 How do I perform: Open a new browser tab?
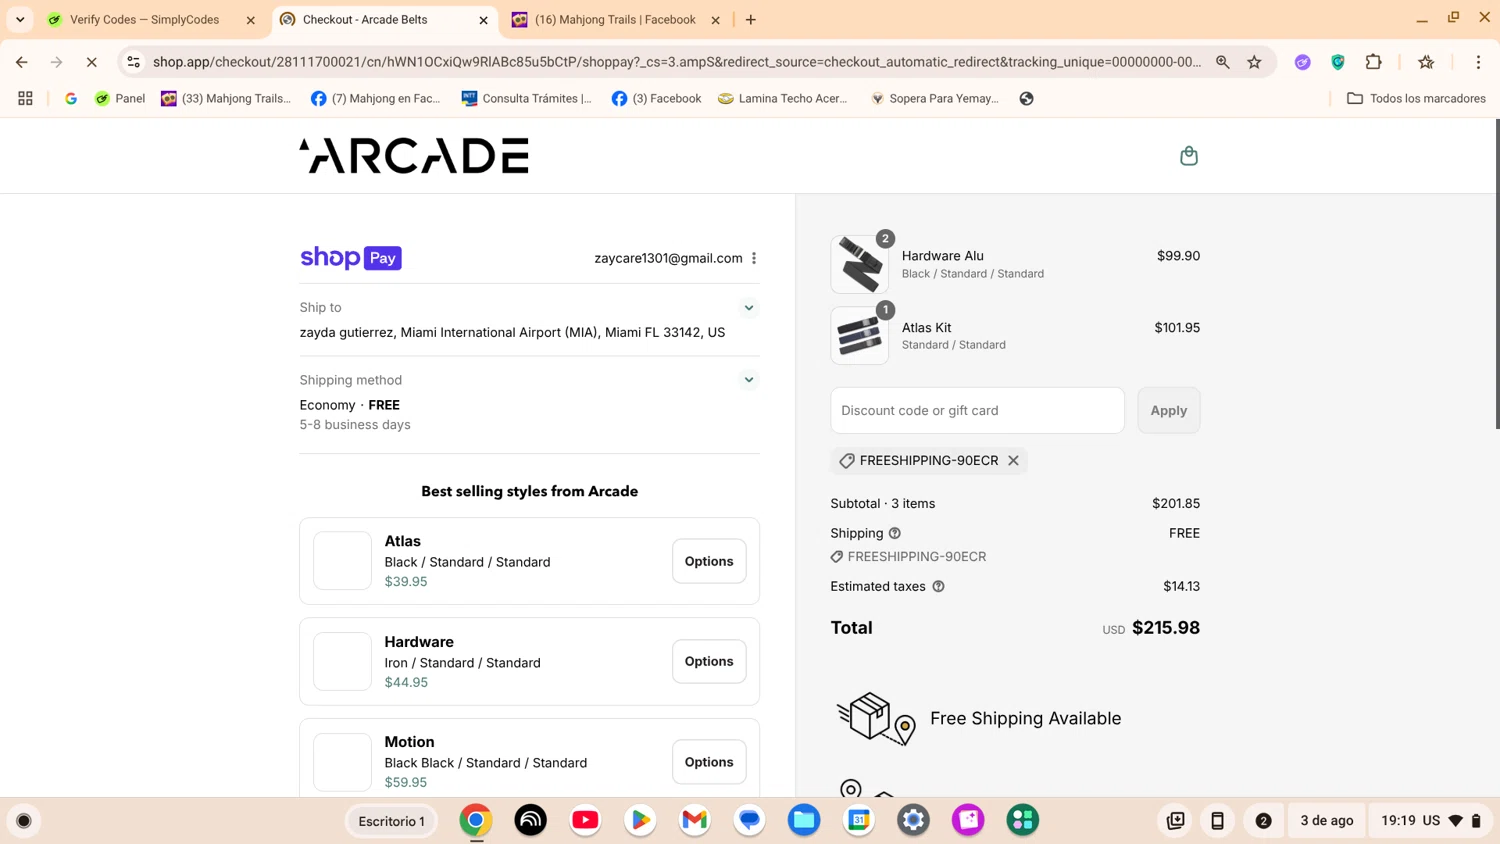point(751,20)
